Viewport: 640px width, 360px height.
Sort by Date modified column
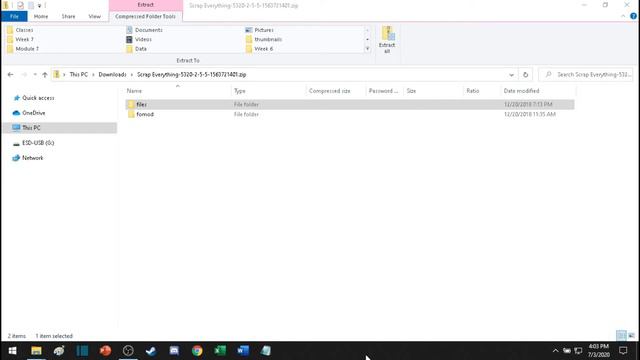pos(521,91)
